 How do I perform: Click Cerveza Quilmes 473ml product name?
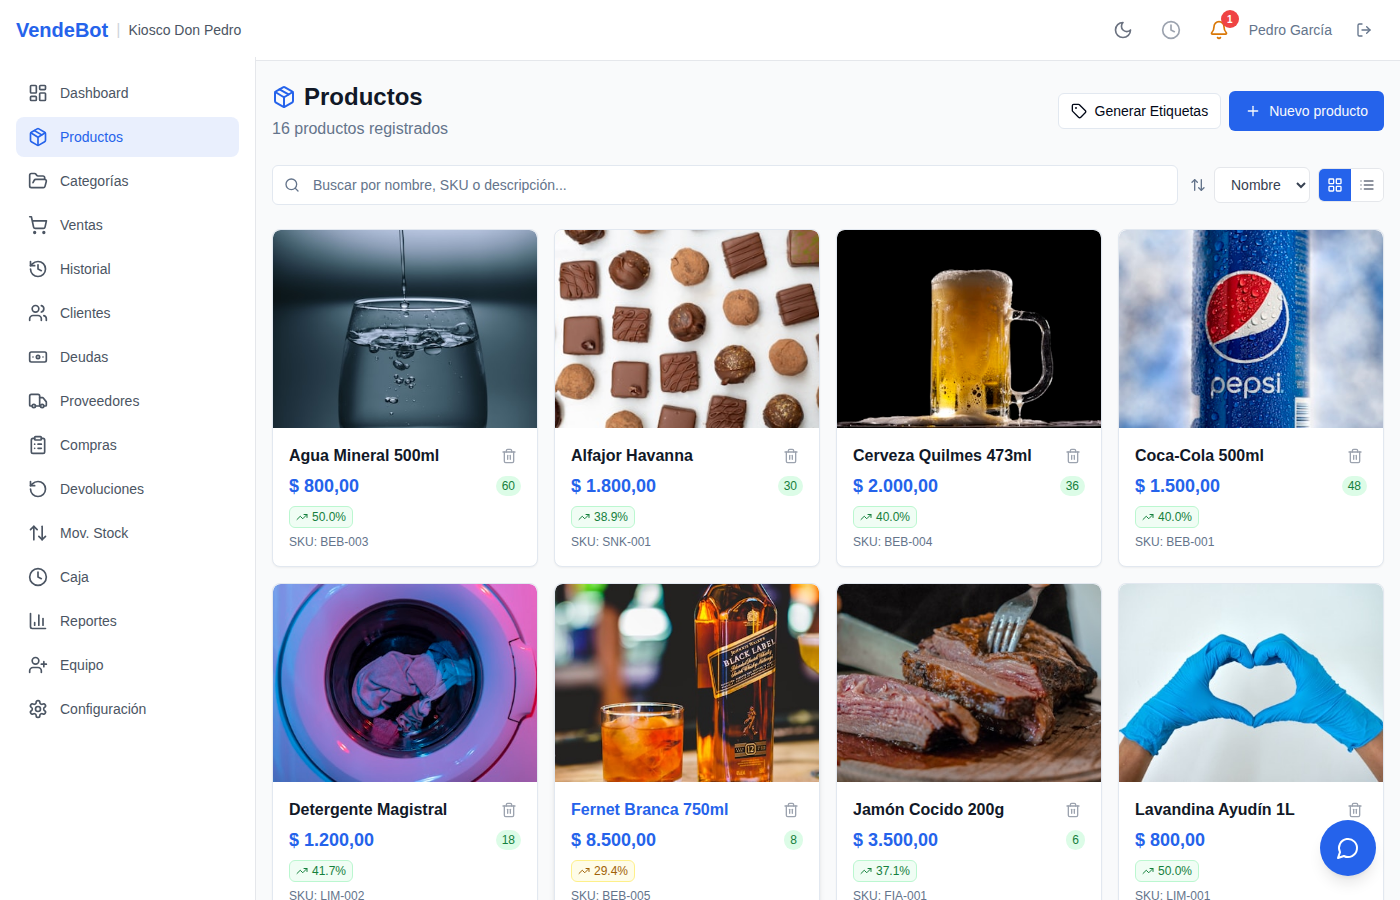coord(942,455)
